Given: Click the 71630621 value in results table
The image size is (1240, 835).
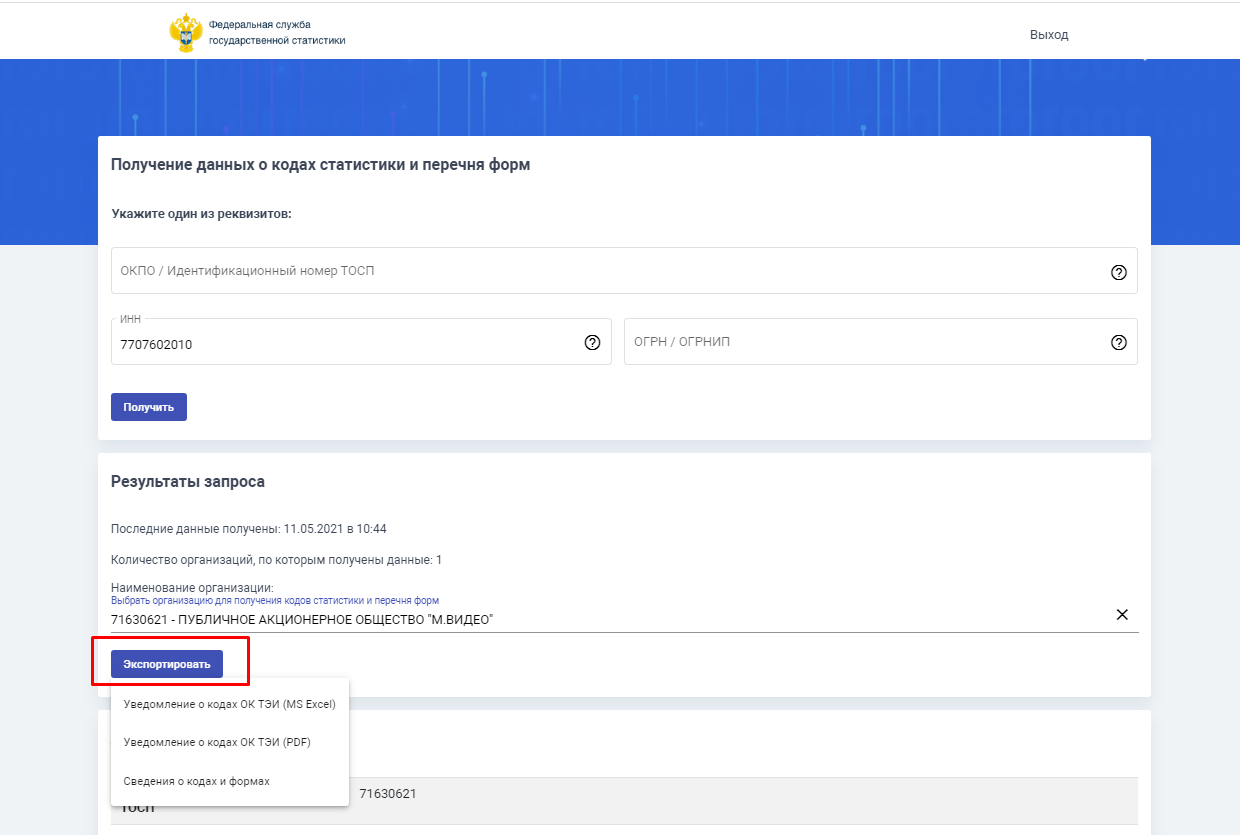Looking at the screenshot, I should [388, 794].
